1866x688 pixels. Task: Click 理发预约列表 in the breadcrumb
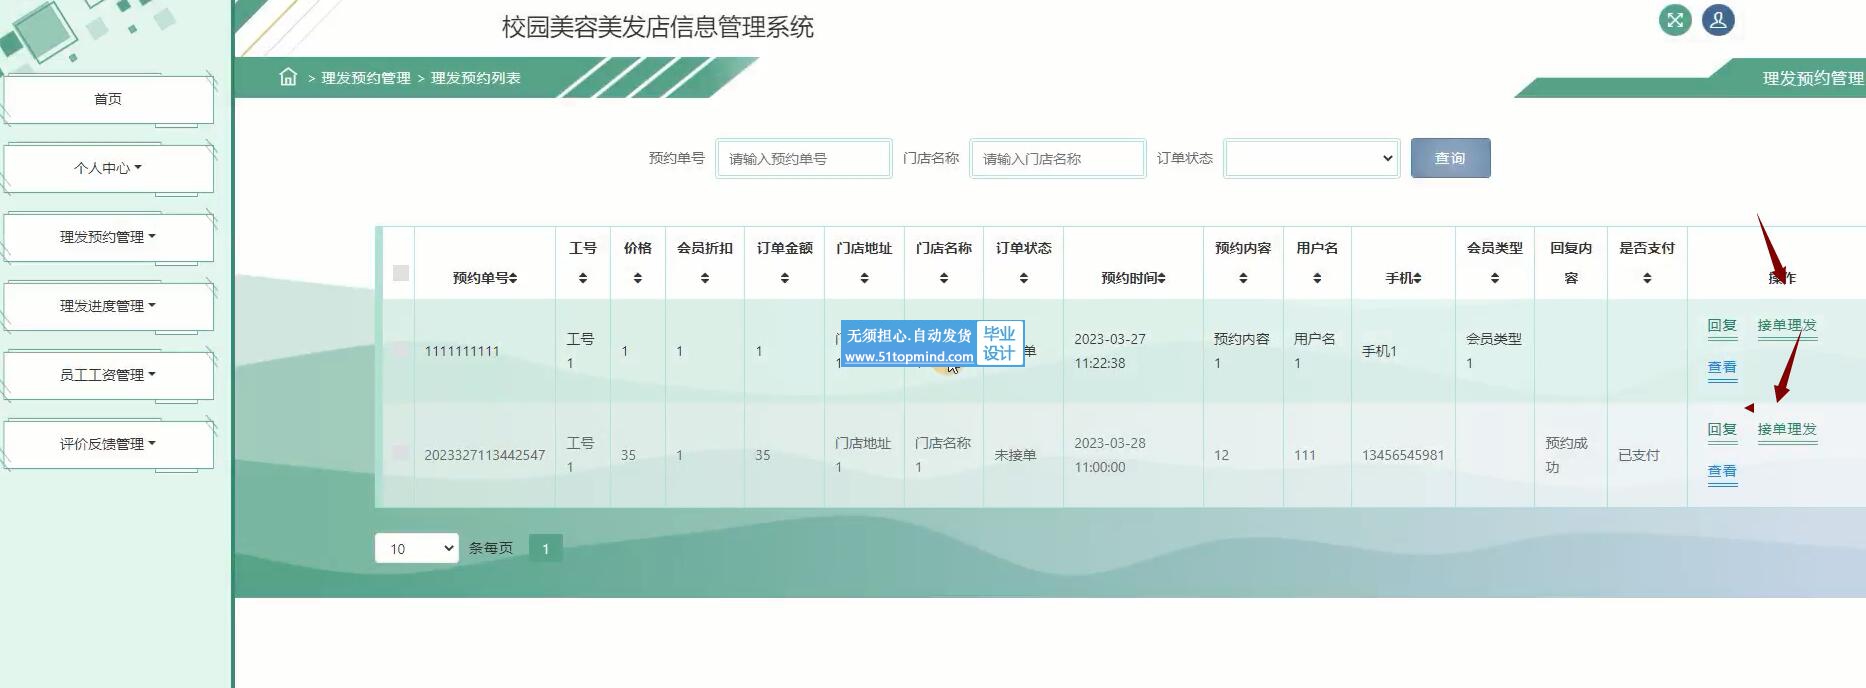(x=476, y=78)
